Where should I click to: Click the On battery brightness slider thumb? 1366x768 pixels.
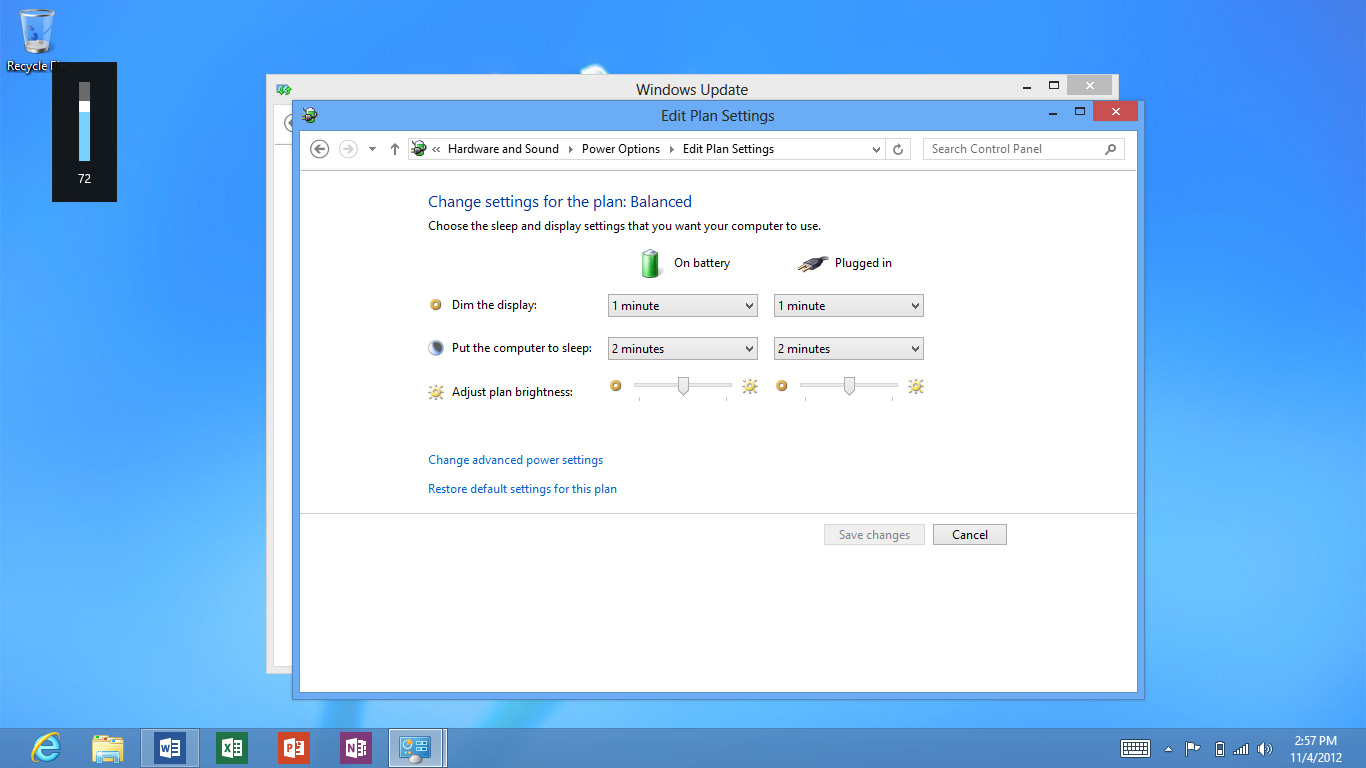(x=683, y=386)
